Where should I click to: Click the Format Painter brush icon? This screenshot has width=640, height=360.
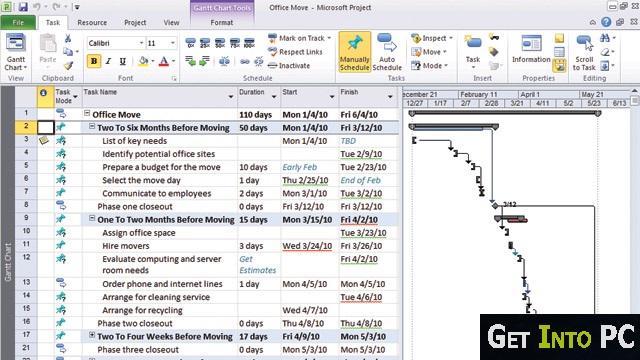[68, 65]
